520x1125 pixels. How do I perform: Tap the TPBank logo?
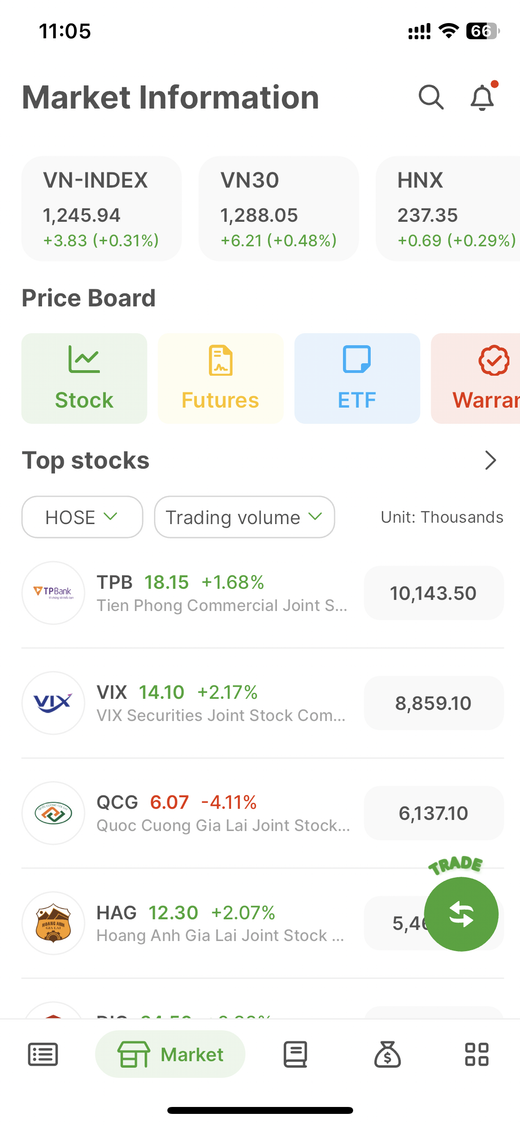click(x=53, y=593)
